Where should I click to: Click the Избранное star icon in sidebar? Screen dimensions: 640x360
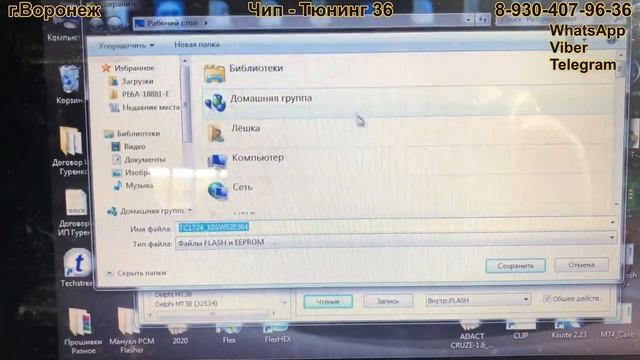(106, 68)
